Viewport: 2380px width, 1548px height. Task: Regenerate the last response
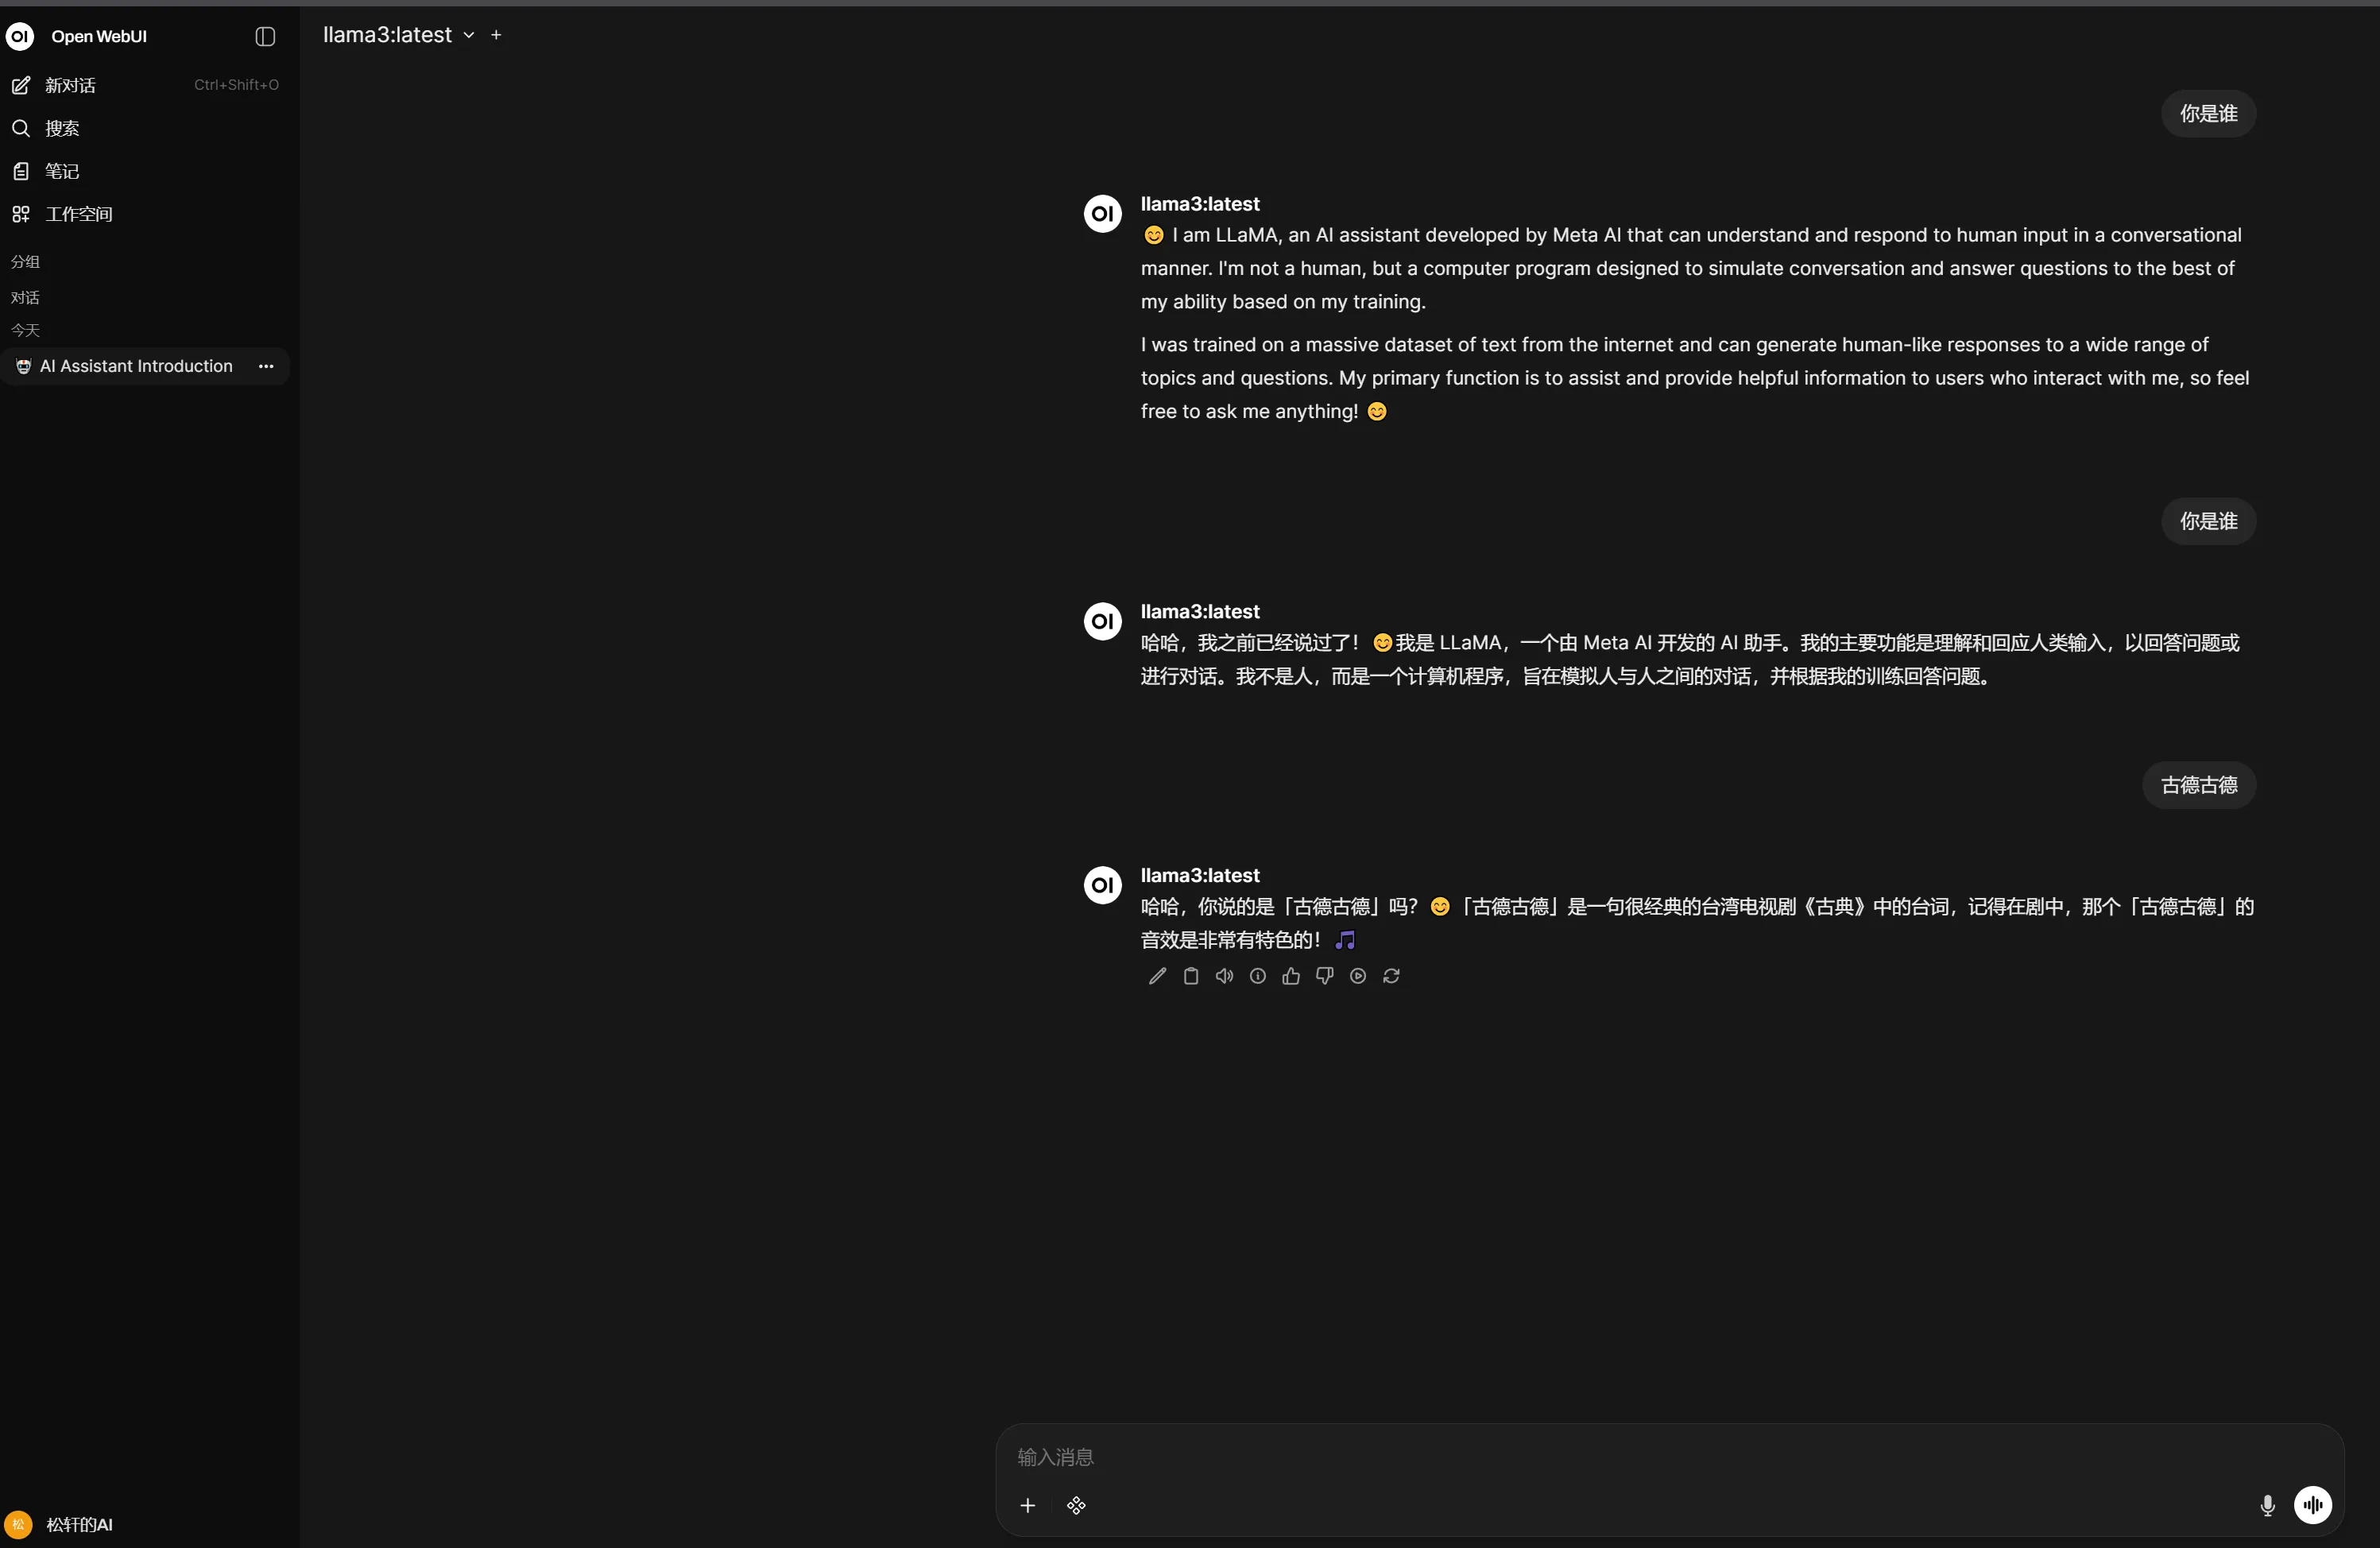(1391, 976)
